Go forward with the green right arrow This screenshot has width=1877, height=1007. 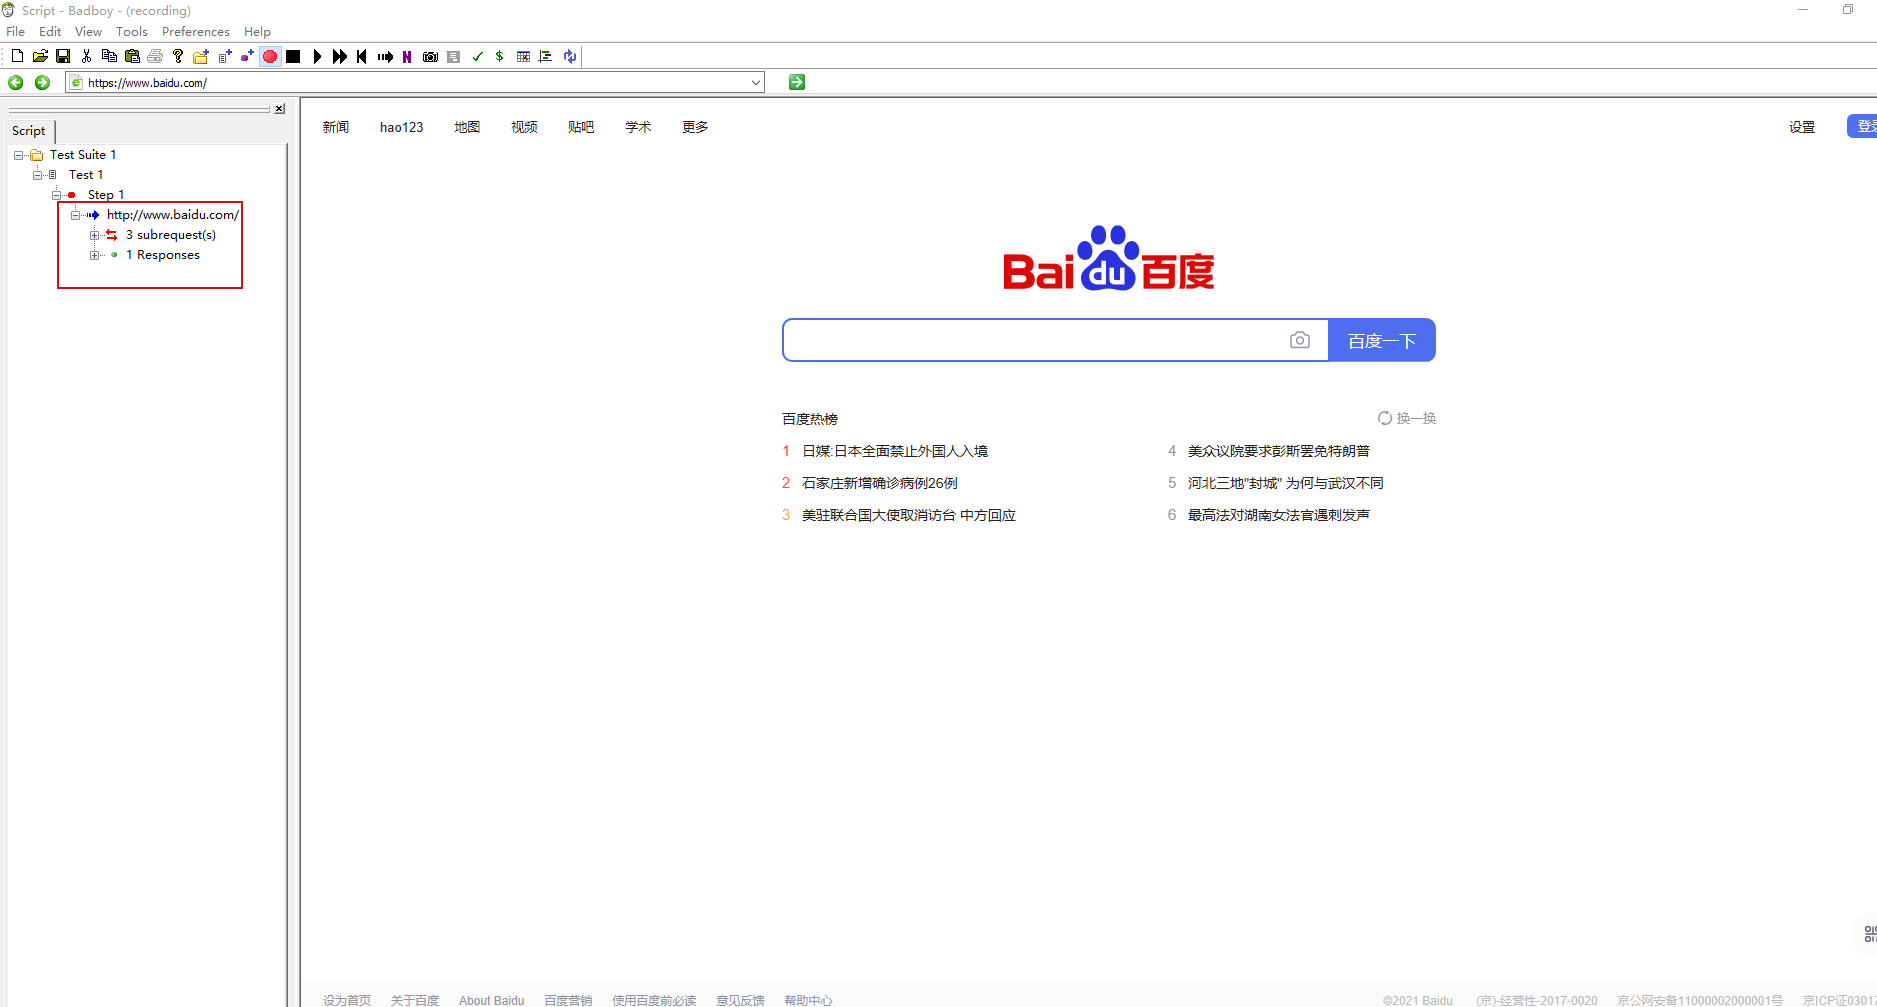[x=42, y=82]
